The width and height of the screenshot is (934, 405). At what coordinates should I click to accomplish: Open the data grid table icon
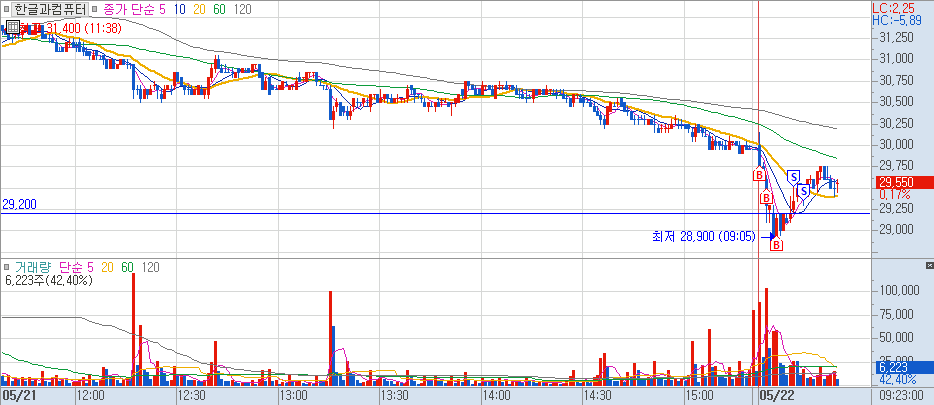(13, 26)
